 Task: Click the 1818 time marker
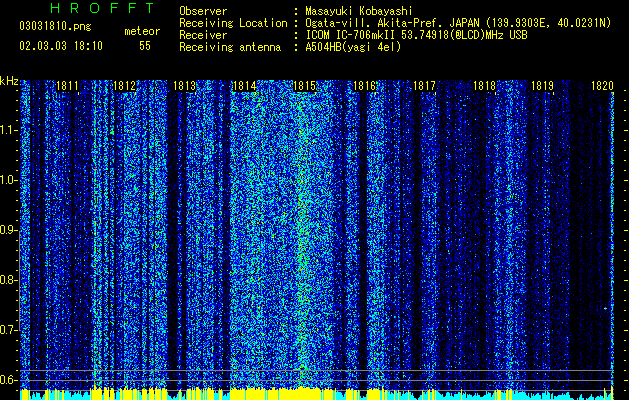click(x=484, y=86)
